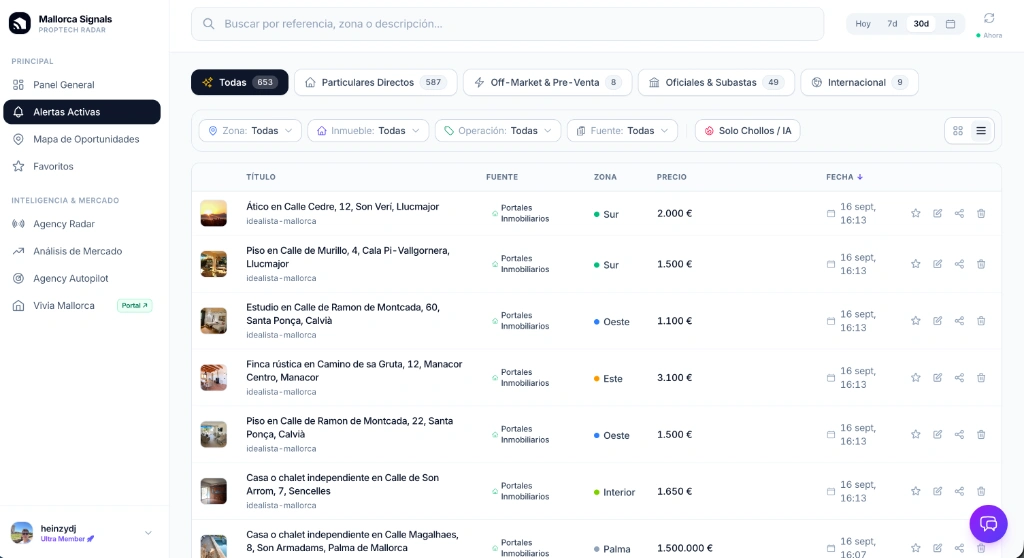This screenshot has width=1024, height=558.
Task: Delete the Finca rústica Manacor listing
Action: click(981, 378)
